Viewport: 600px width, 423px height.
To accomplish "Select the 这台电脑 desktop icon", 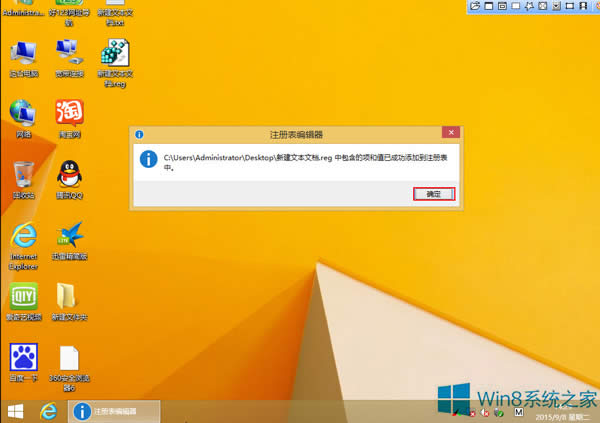I will [24, 58].
